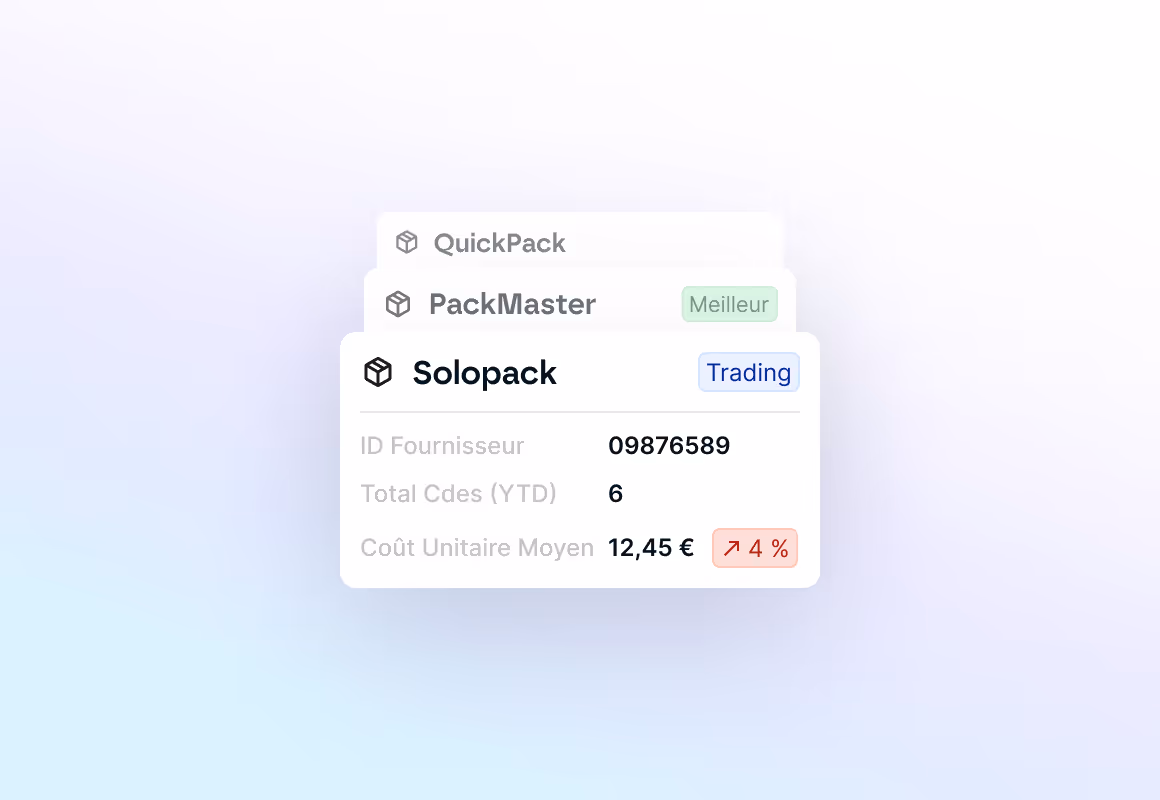This screenshot has height=800, width=1160.
Task: Click the divider line under Solopack header
Action: pyautogui.click(x=580, y=411)
